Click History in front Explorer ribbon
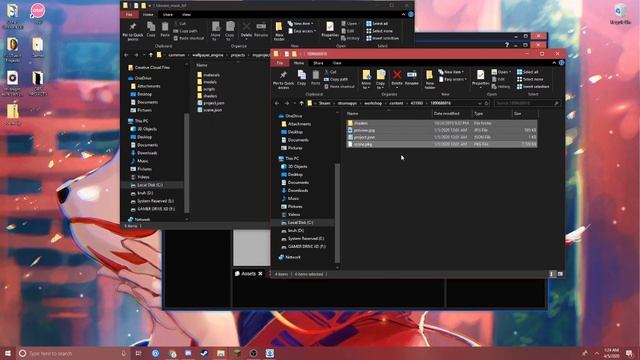 (x=501, y=87)
